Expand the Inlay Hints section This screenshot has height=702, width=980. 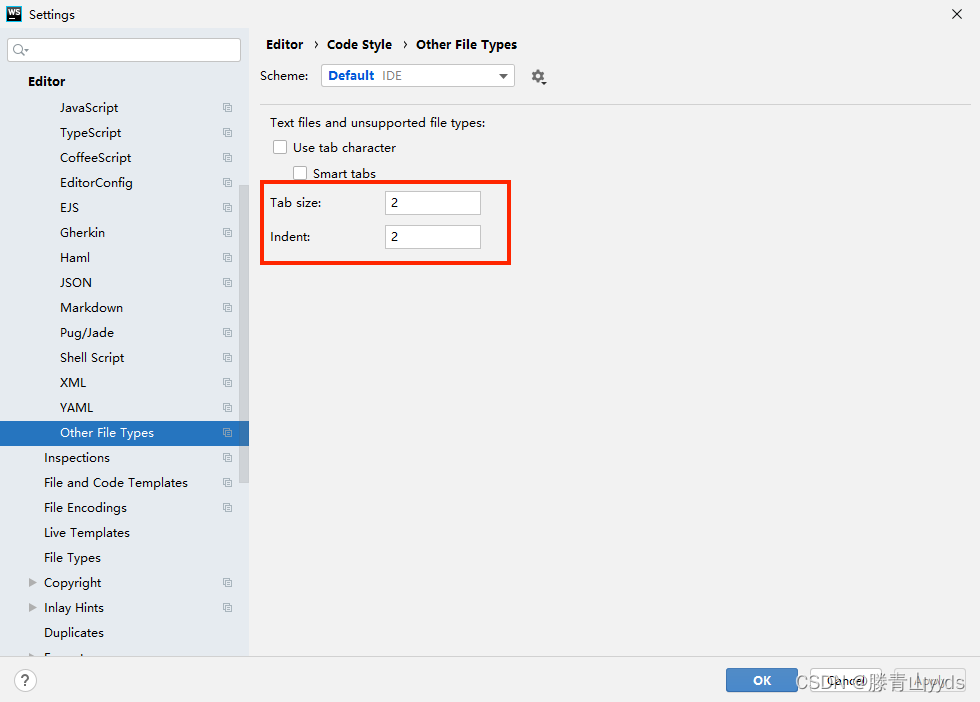click(33, 607)
